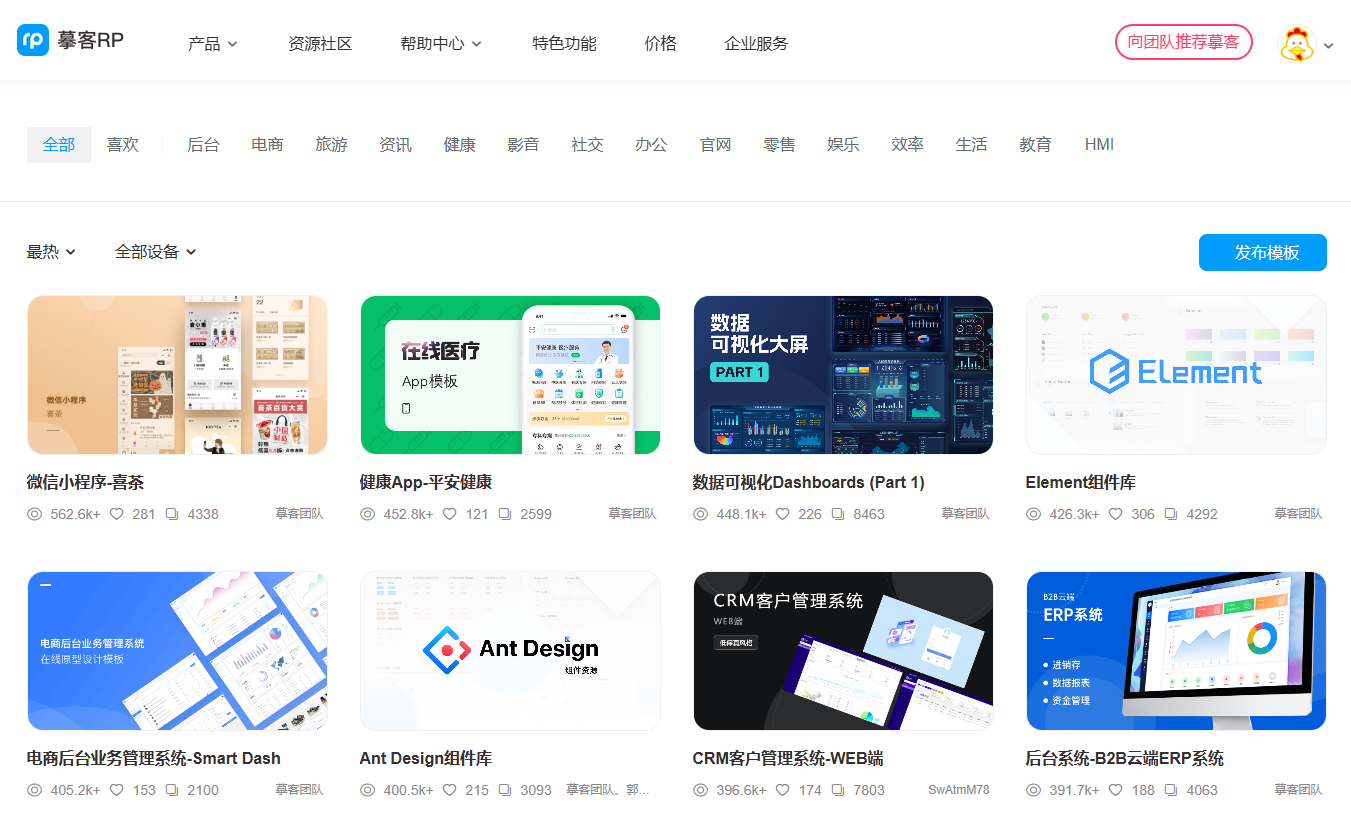Viewport: 1351px width, 826px height.
Task: Filter templates by 教育 category
Action: tap(1035, 145)
